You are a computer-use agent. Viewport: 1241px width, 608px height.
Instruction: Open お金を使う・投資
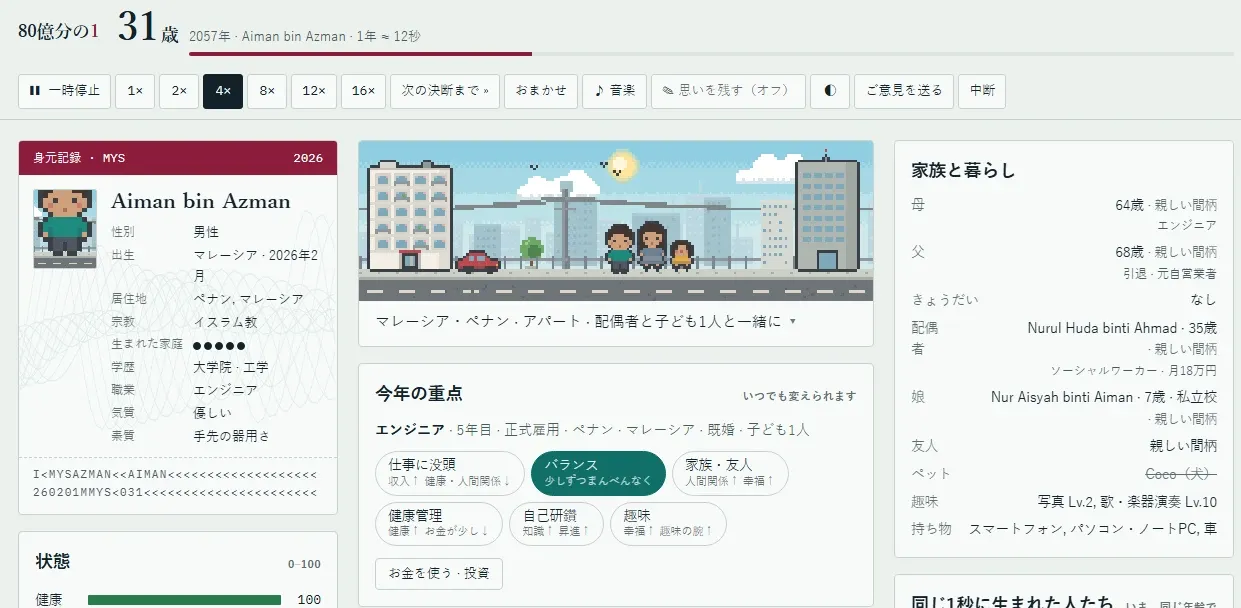pyautogui.click(x=439, y=574)
